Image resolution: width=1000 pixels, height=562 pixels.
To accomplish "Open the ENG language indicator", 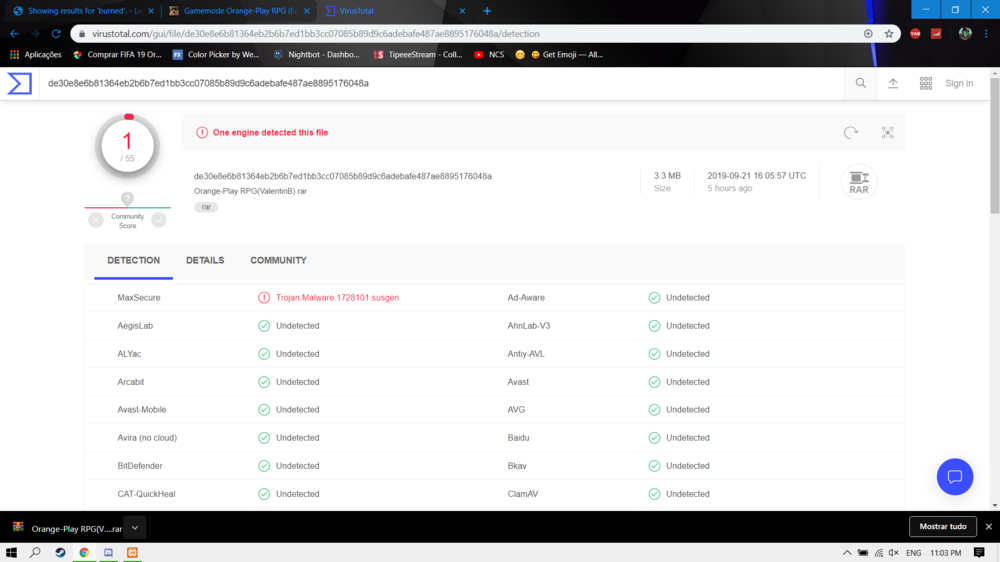I will pyautogui.click(x=913, y=552).
